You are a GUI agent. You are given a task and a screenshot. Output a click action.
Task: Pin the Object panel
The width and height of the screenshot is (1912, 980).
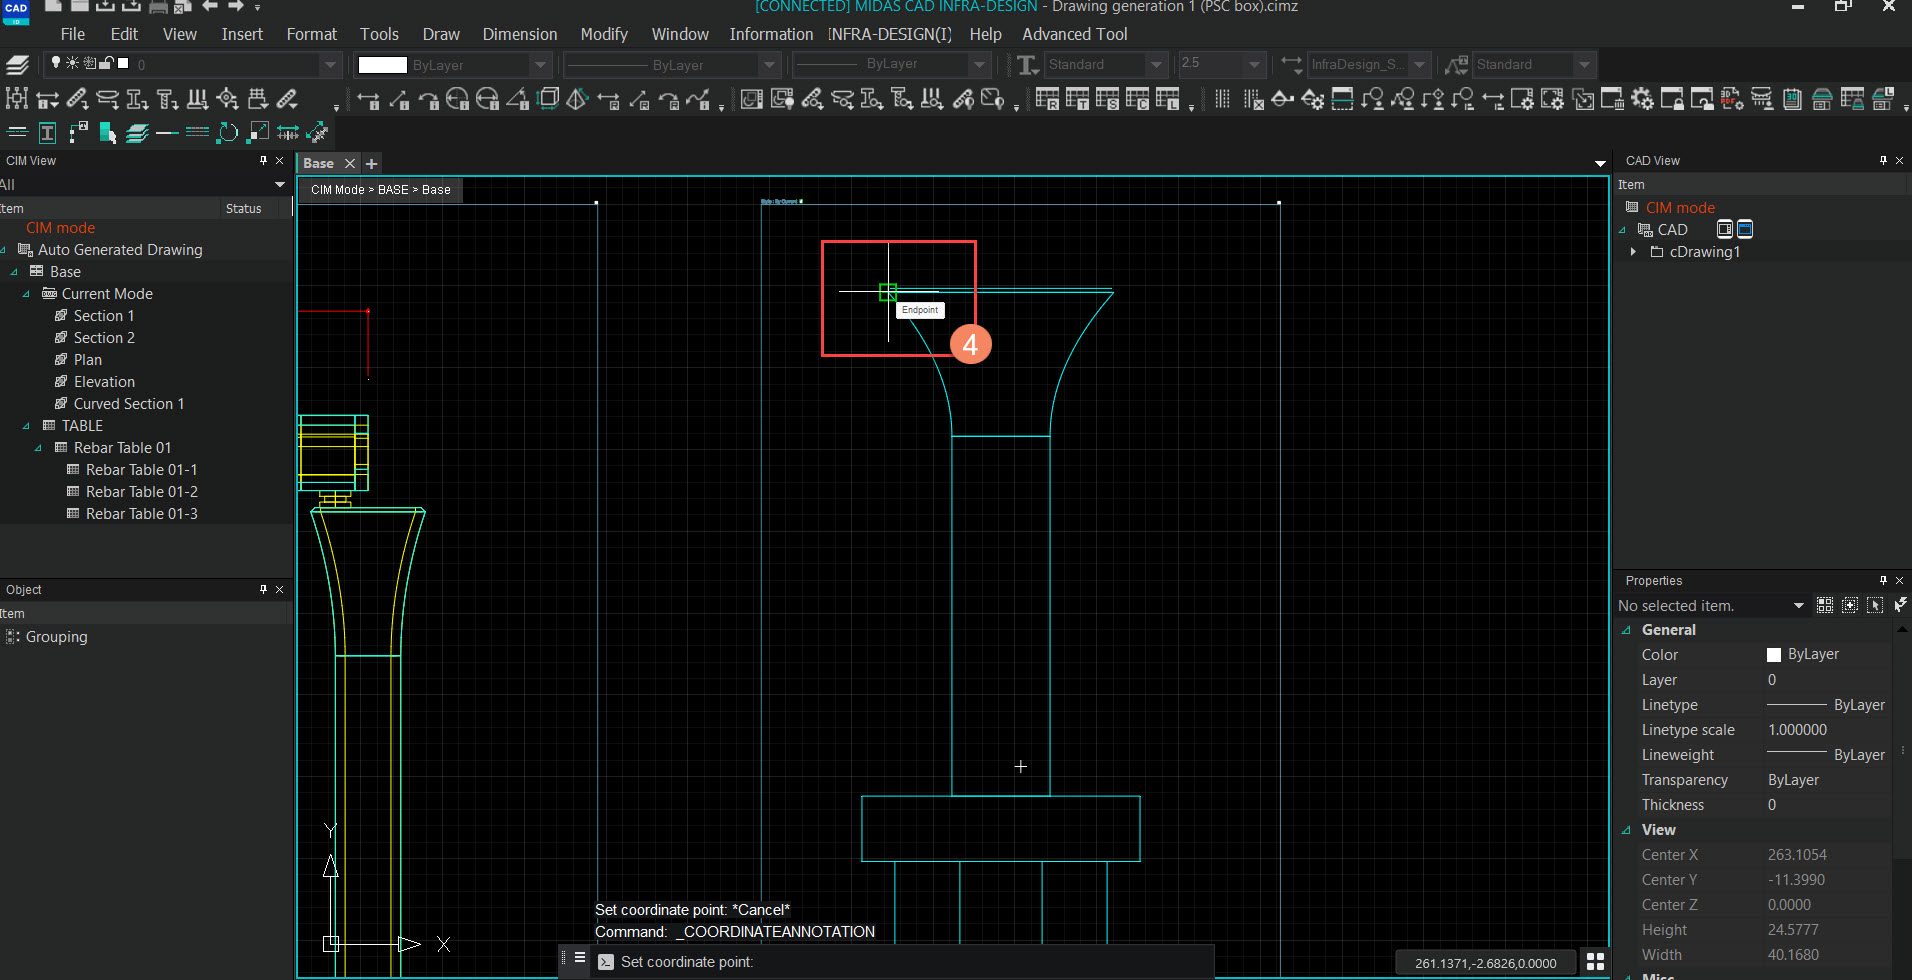(x=263, y=589)
